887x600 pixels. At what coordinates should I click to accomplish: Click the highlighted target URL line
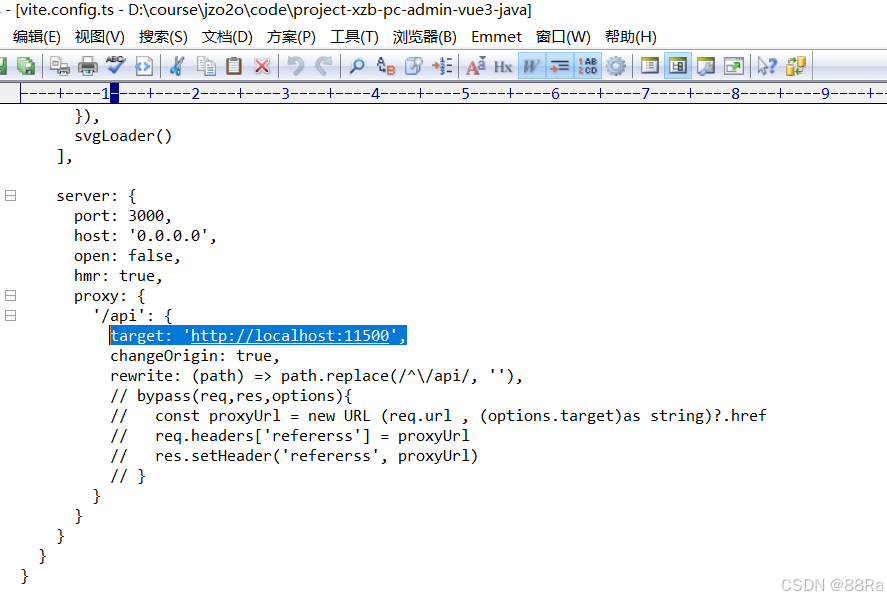coord(257,335)
